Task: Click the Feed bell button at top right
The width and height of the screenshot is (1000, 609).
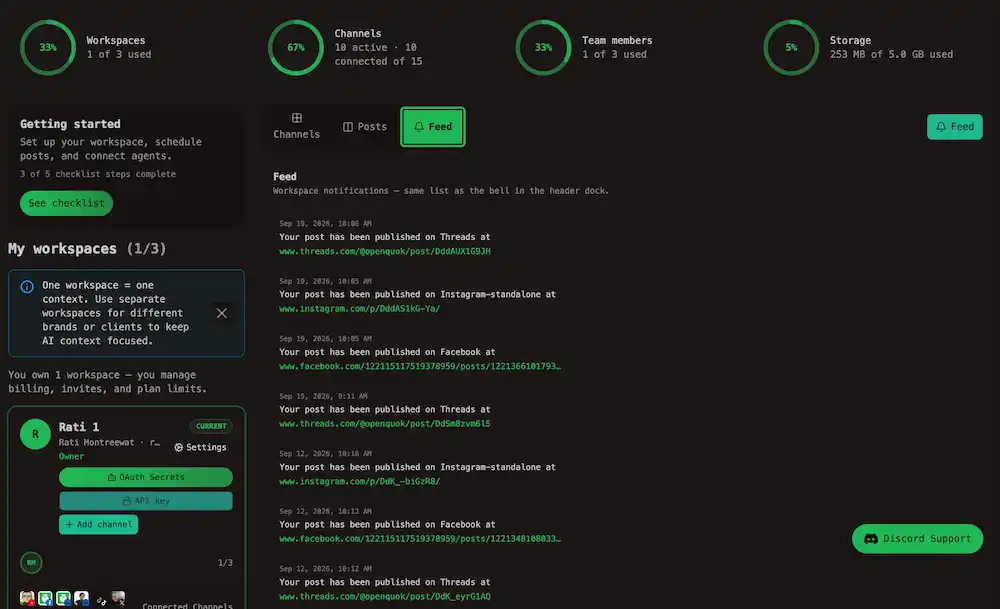Action: [954, 127]
